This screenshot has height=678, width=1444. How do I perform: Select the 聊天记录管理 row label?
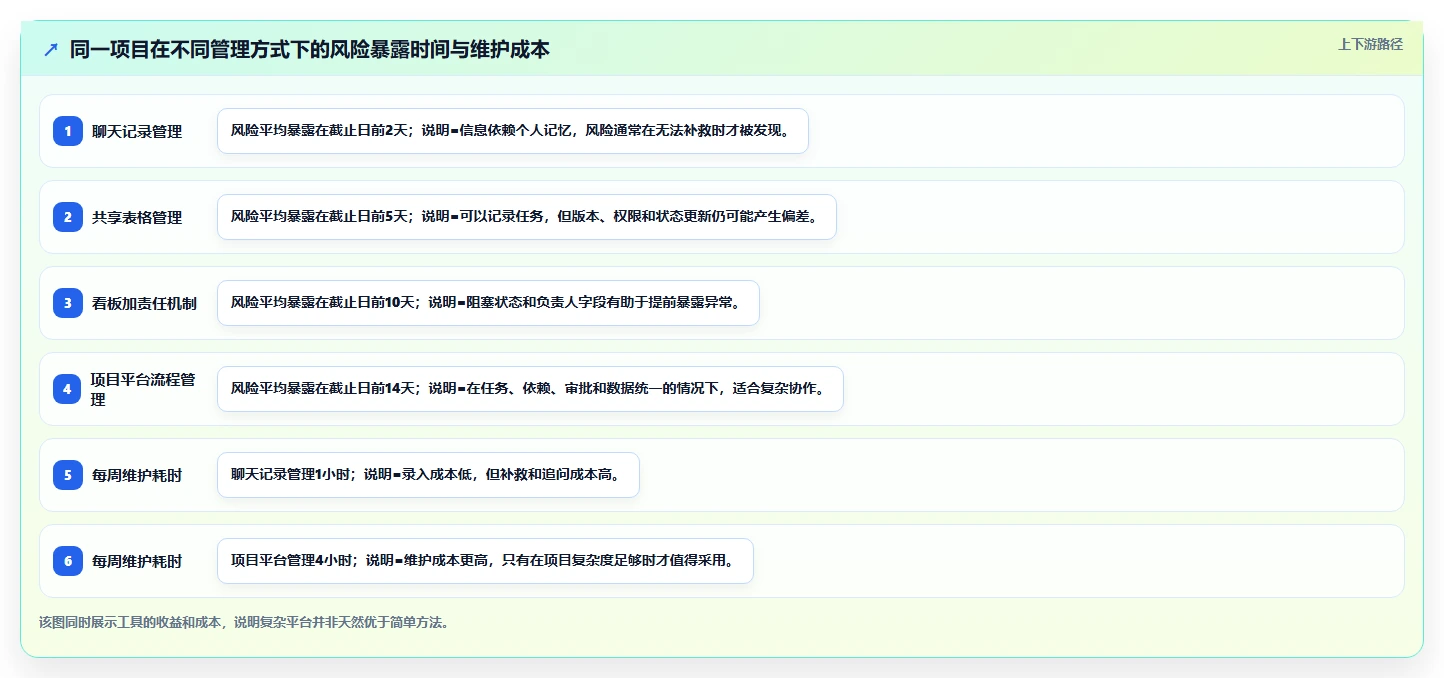tap(137, 131)
